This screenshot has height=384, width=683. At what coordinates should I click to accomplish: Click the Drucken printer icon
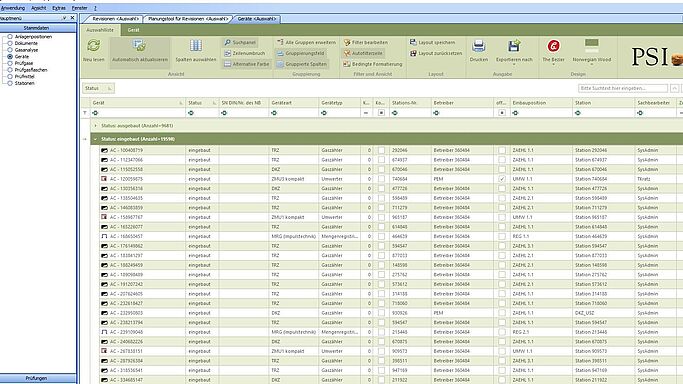tap(479, 45)
